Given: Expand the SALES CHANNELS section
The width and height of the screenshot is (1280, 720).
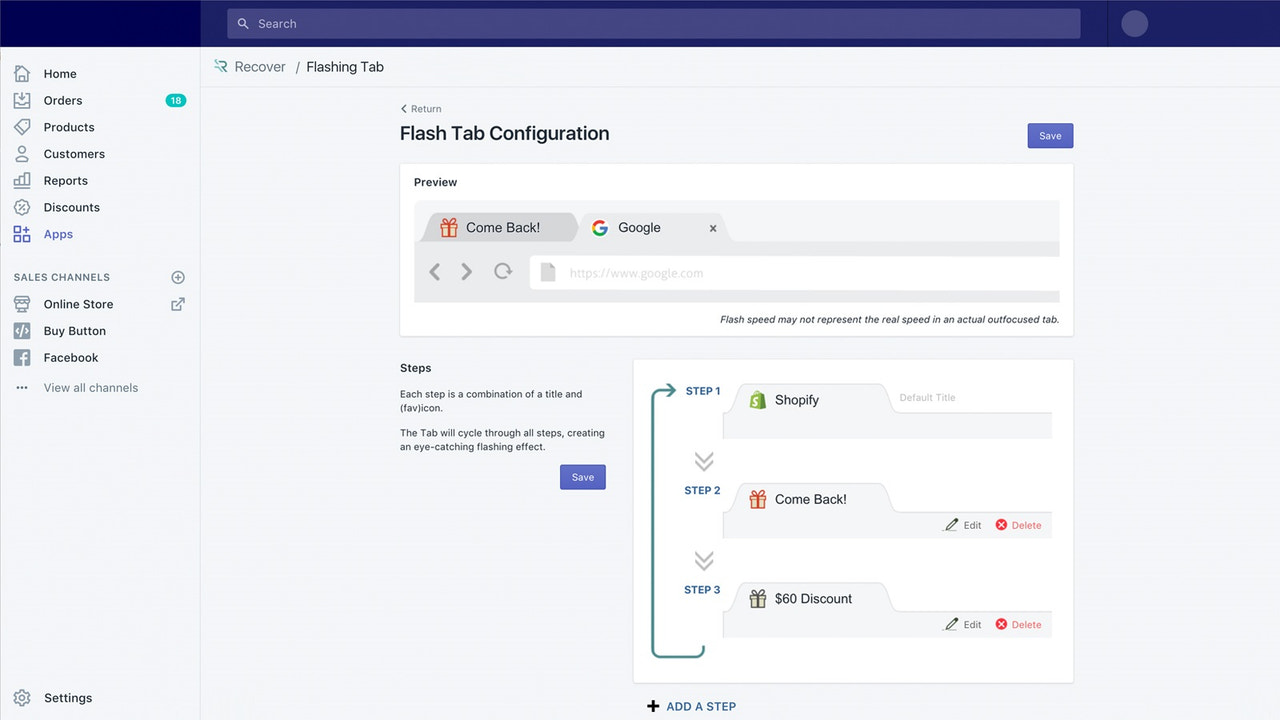Looking at the screenshot, I should point(63,277).
